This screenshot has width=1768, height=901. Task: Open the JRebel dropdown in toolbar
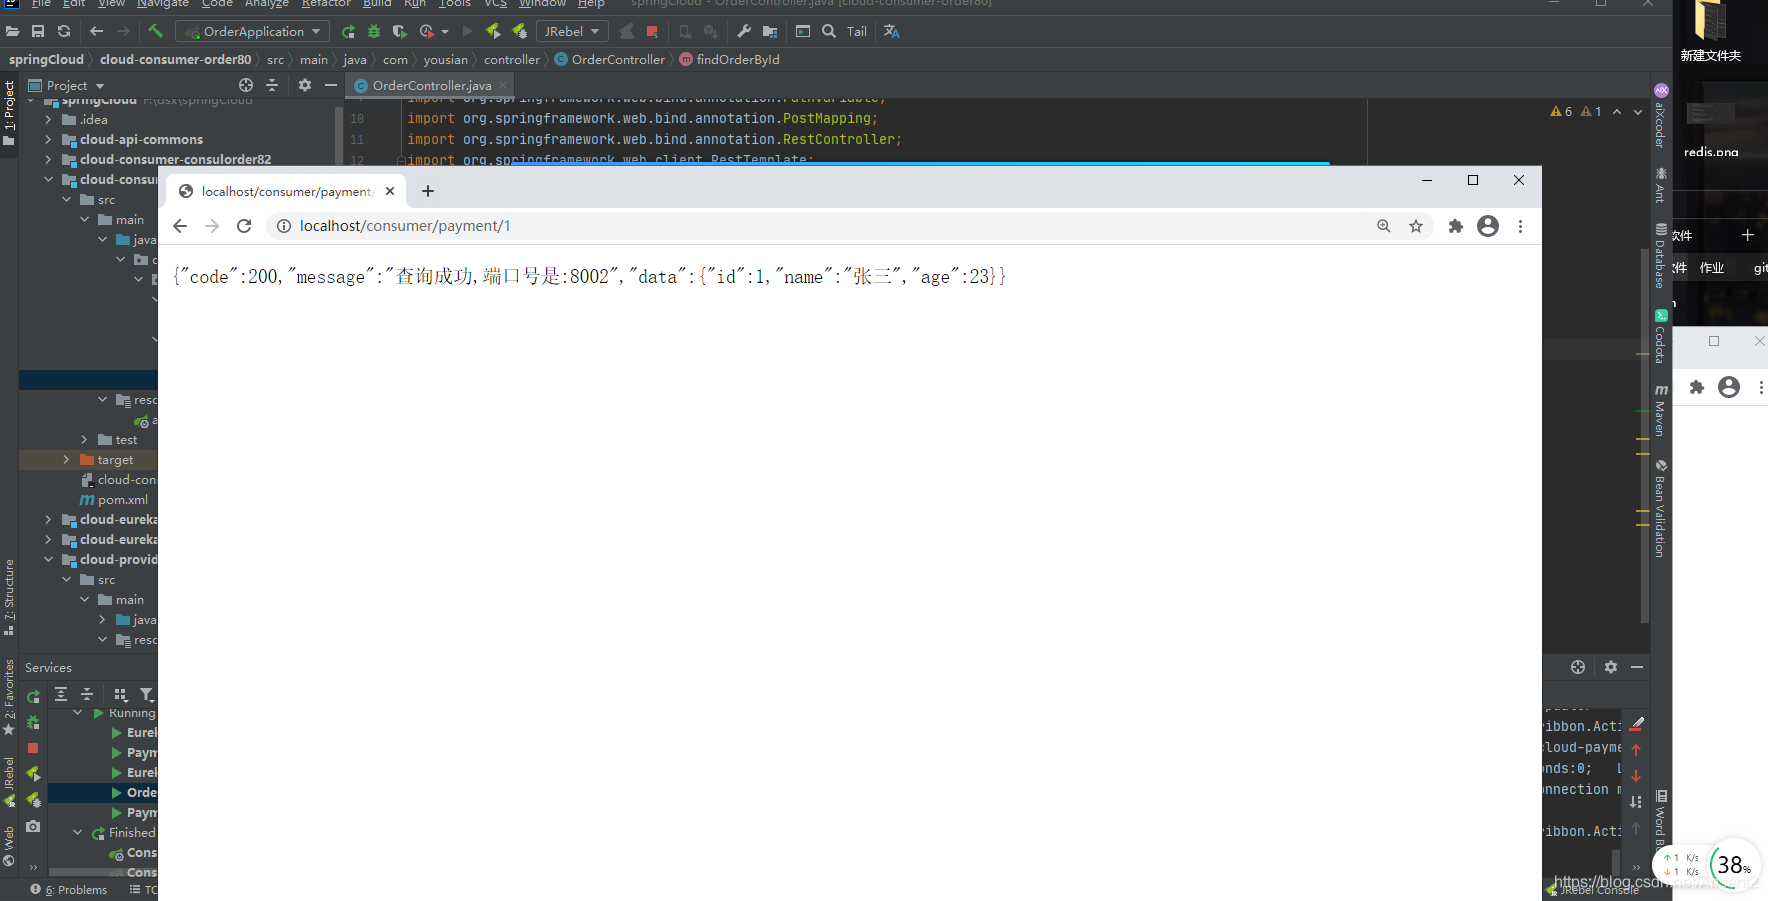coord(572,31)
